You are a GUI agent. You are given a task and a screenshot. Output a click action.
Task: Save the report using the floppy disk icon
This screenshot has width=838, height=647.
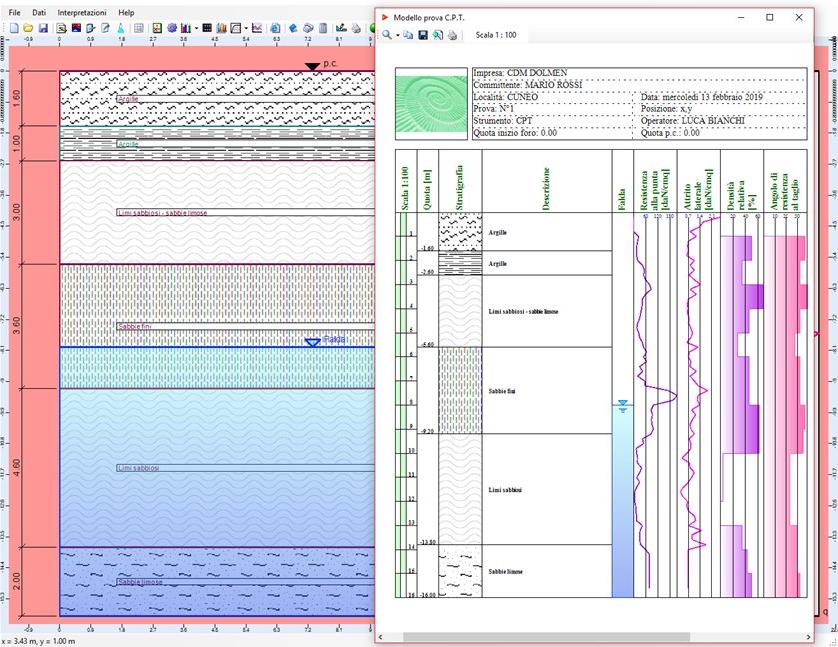click(x=423, y=35)
